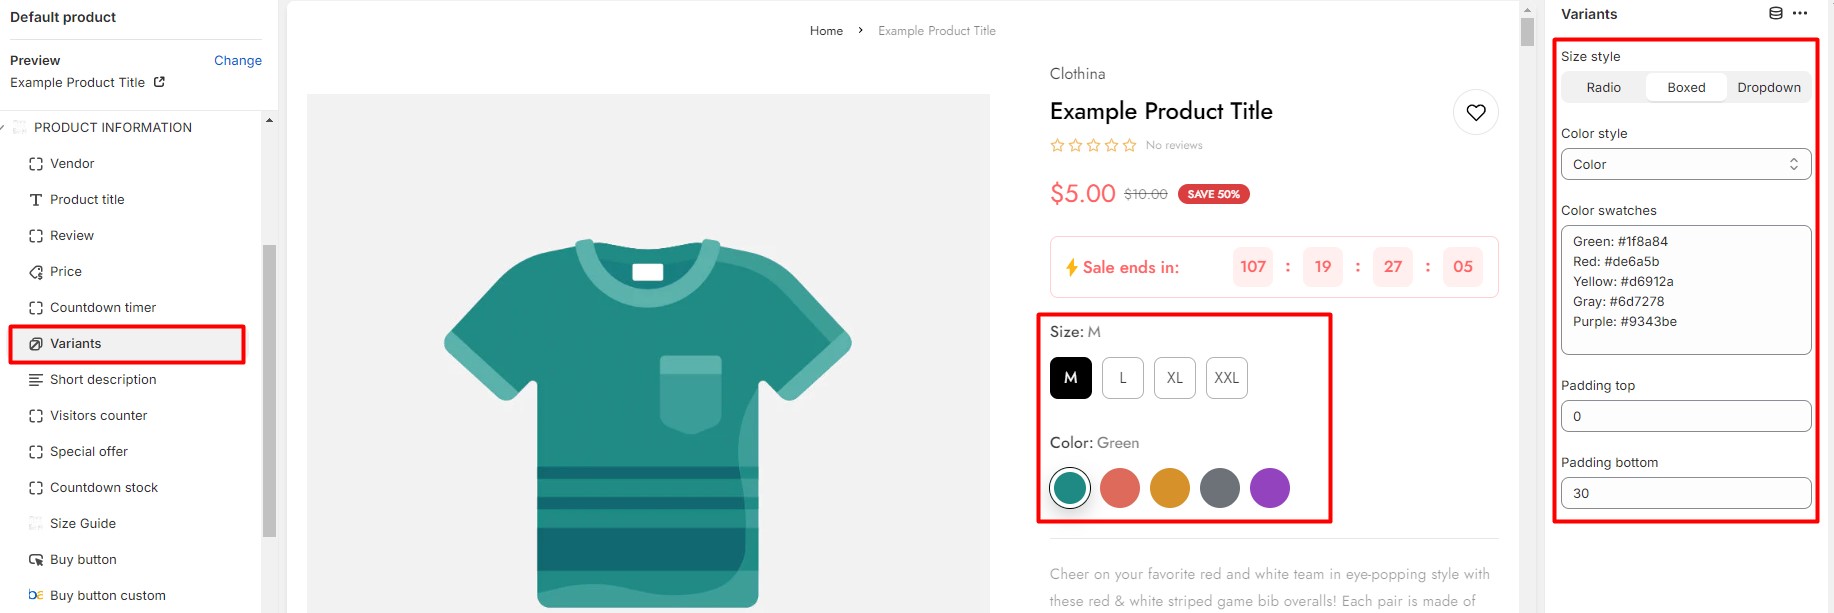Viewport: 1834px width, 613px height.
Task: Select the Radio size style
Action: point(1603,87)
